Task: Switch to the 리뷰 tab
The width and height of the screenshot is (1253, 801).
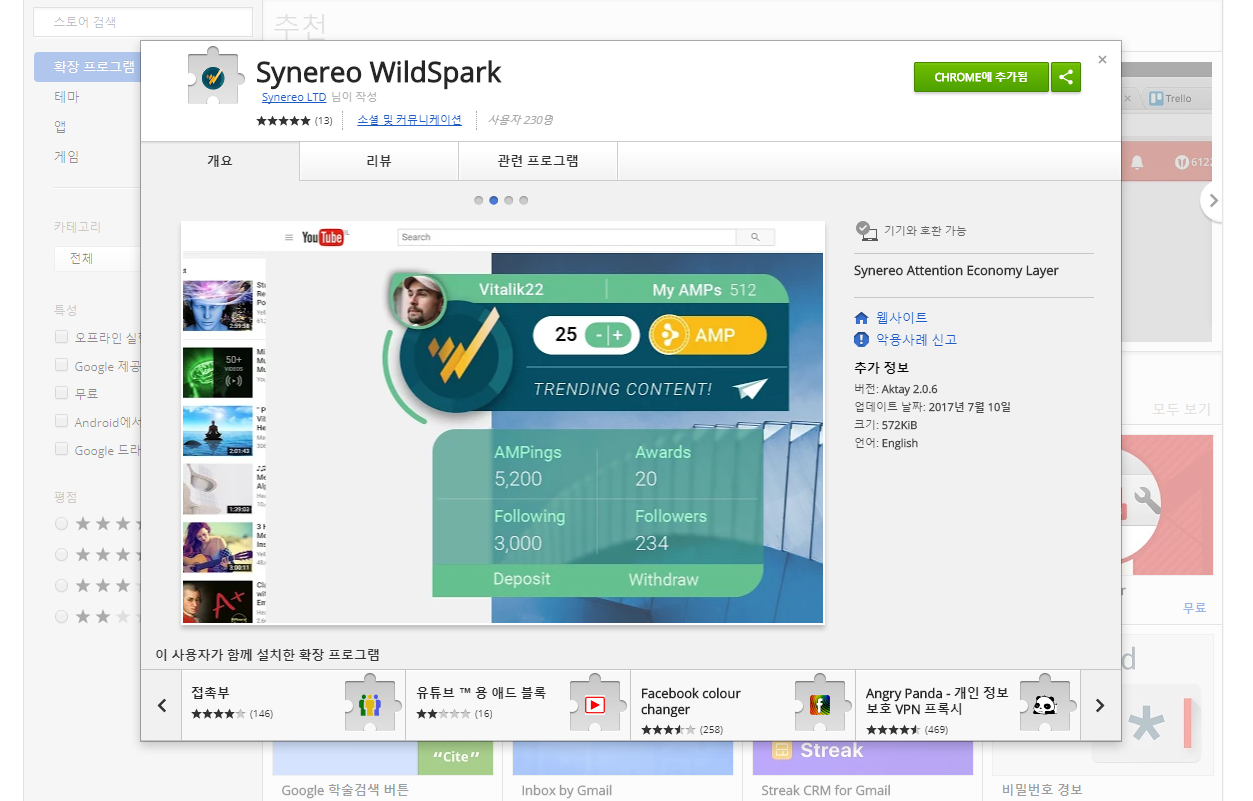Action: pyautogui.click(x=379, y=161)
